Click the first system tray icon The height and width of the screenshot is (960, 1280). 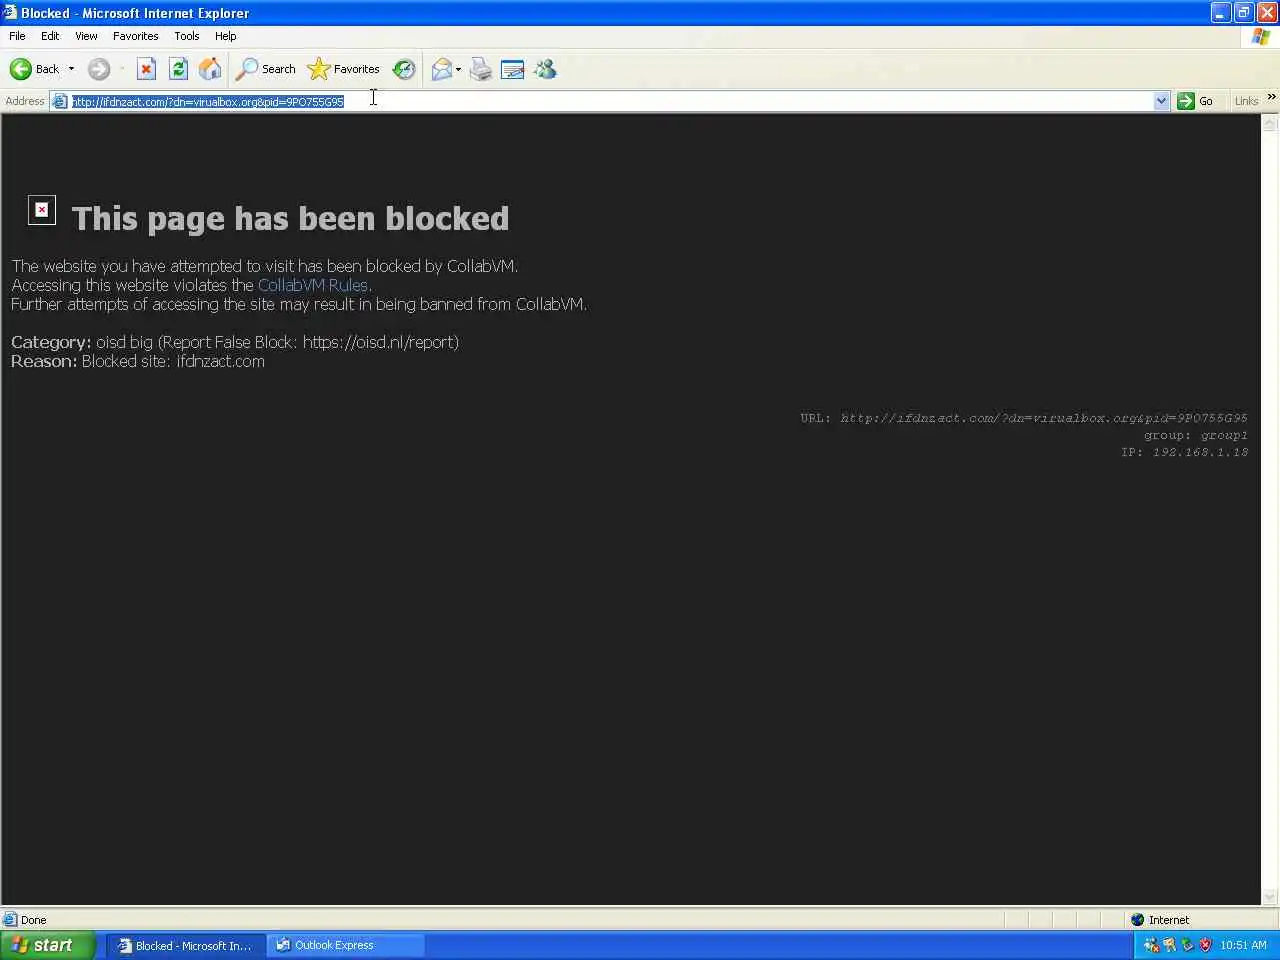(1151, 945)
